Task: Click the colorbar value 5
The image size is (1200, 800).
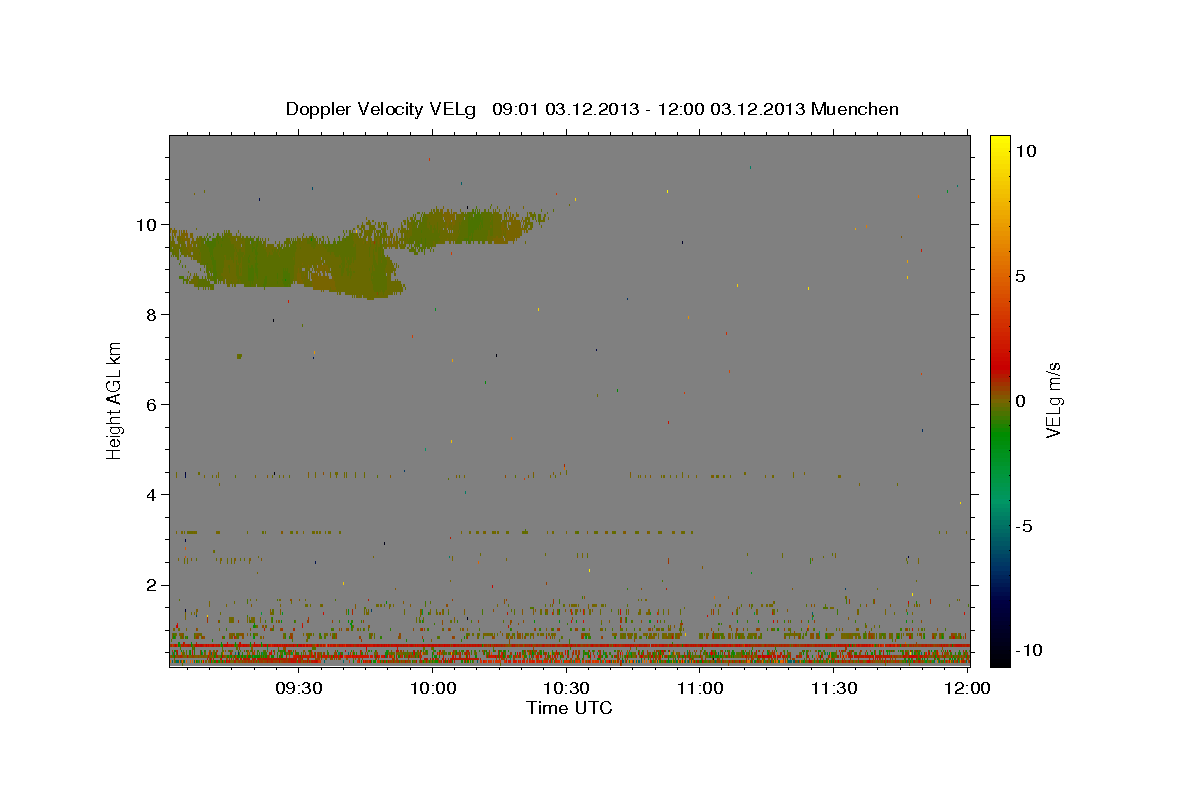Action: (x=1020, y=276)
